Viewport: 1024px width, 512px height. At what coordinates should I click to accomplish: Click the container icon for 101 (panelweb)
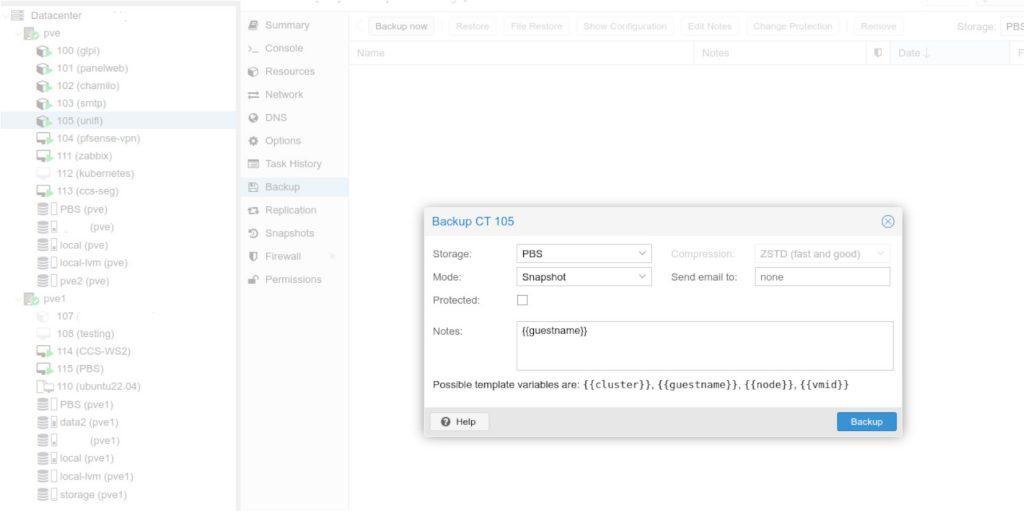(x=44, y=69)
